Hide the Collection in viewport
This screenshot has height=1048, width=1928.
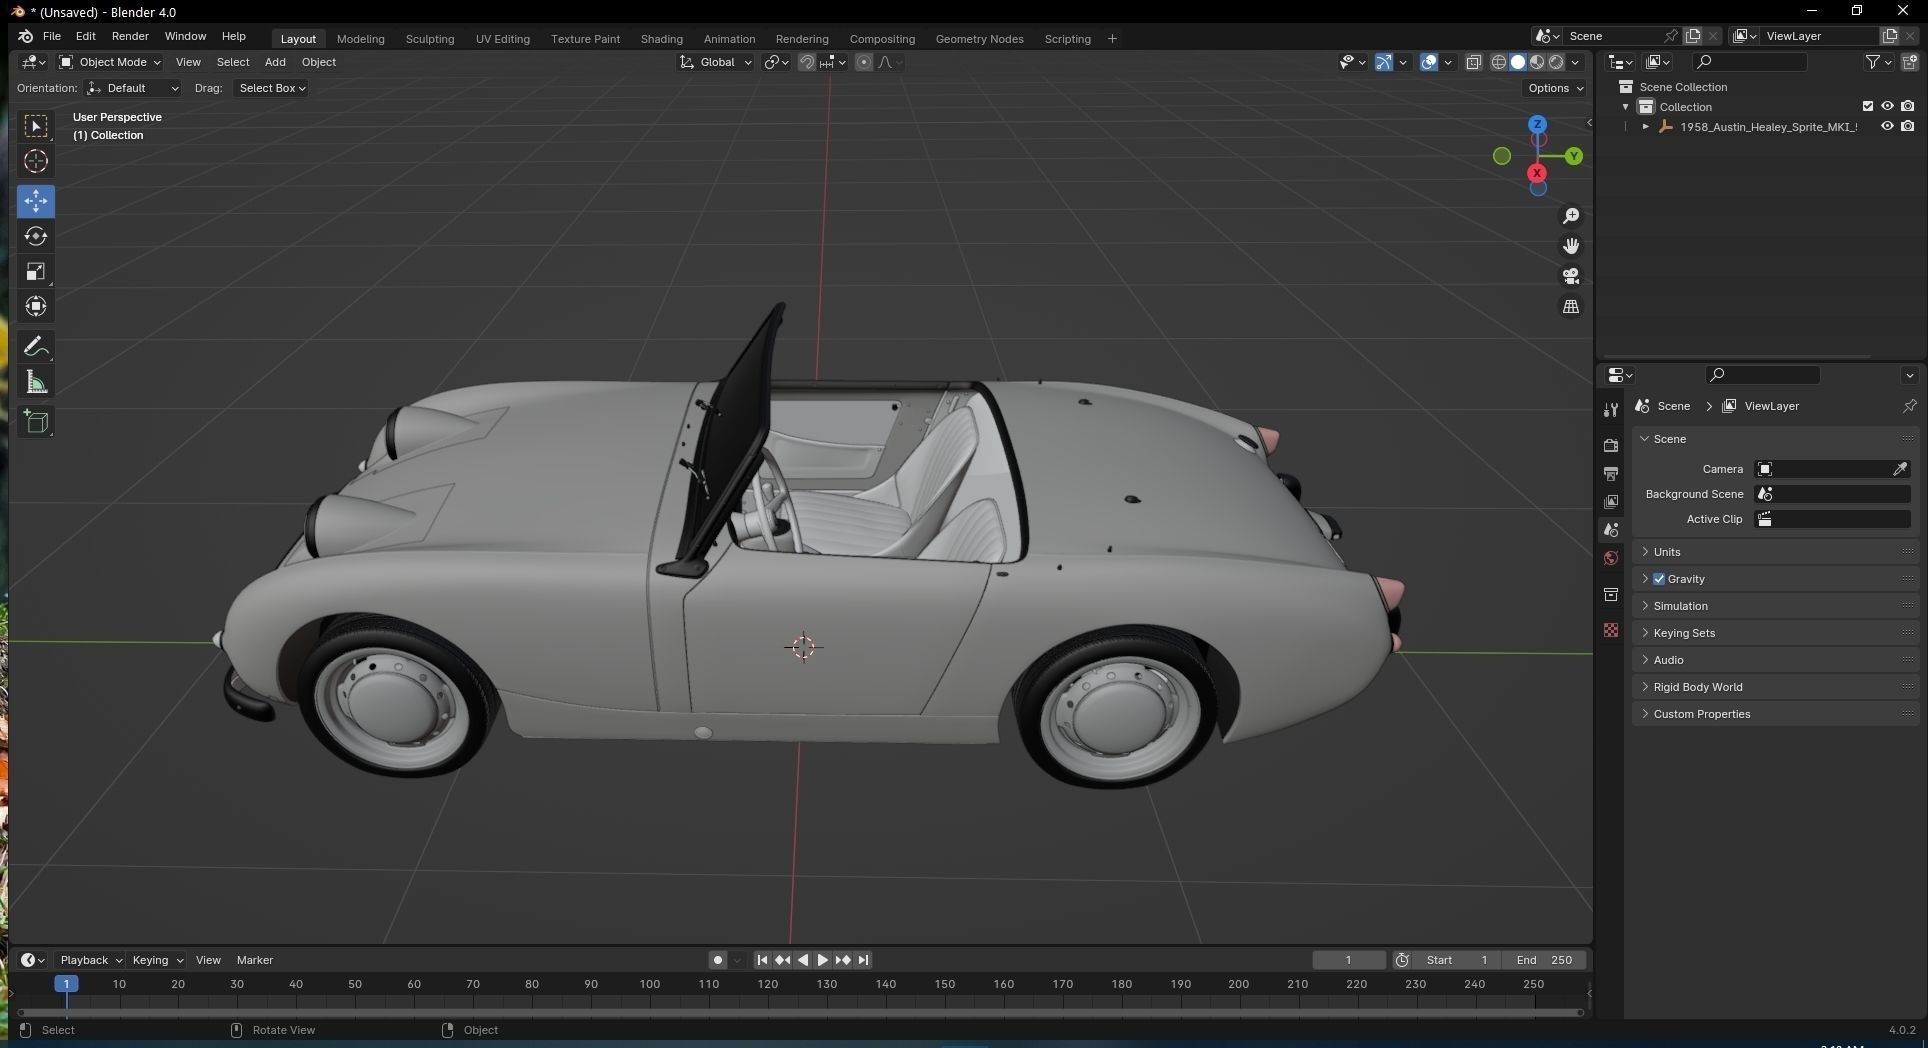pos(1887,106)
